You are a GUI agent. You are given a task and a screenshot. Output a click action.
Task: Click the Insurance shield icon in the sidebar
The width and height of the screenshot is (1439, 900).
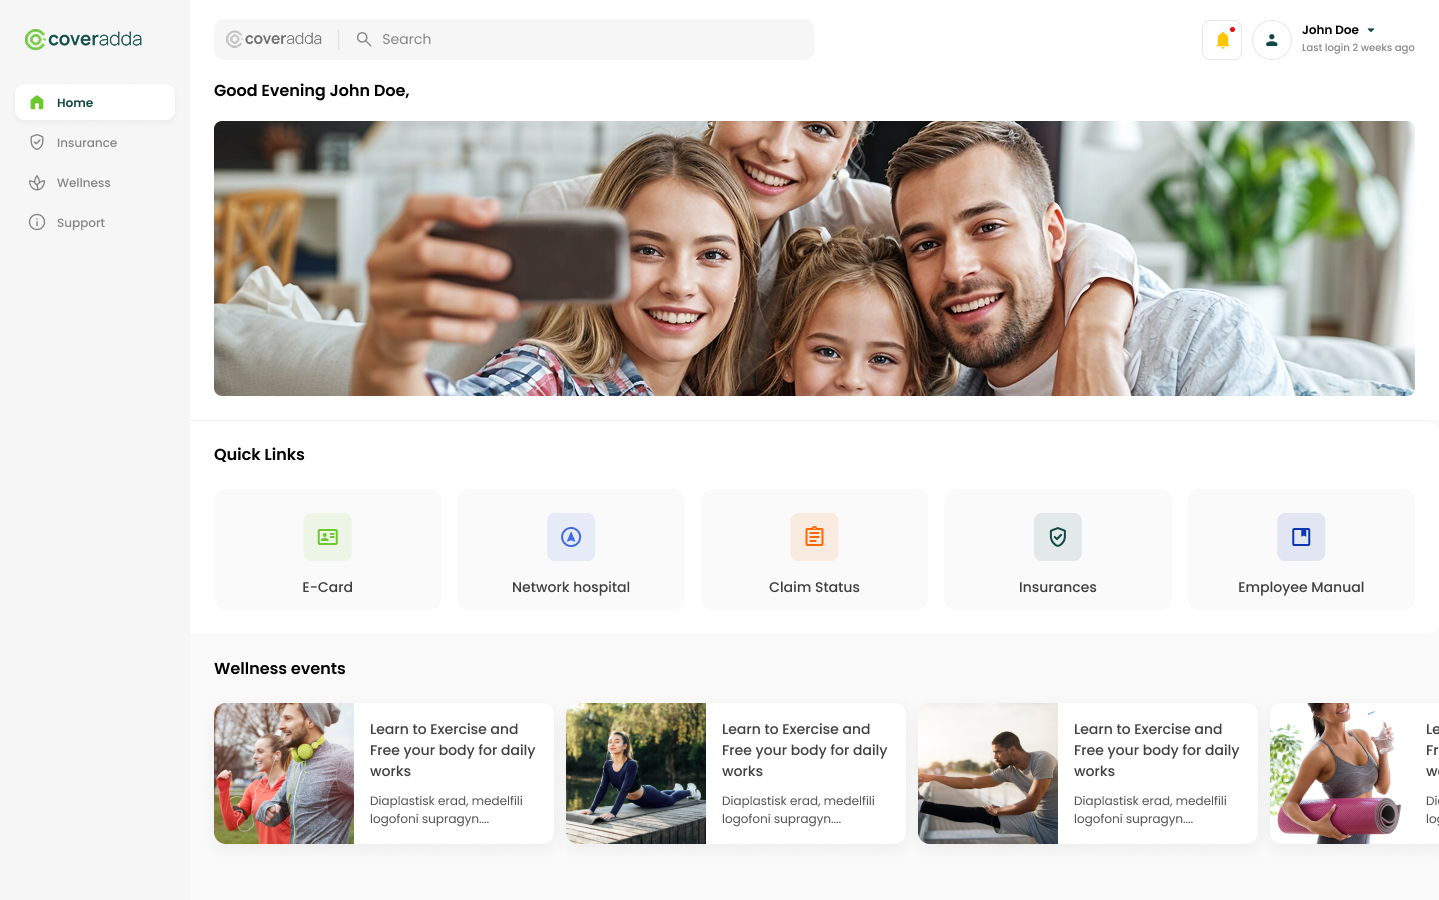coord(37,142)
